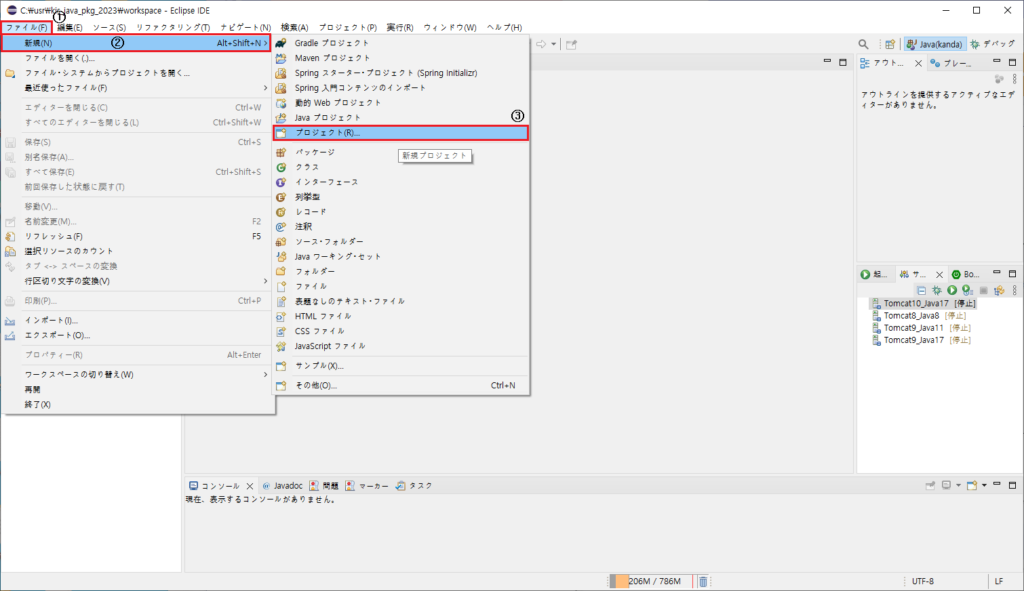The height and width of the screenshot is (591, 1024).
Task: Switch to the 問題 tab
Action: (x=324, y=486)
